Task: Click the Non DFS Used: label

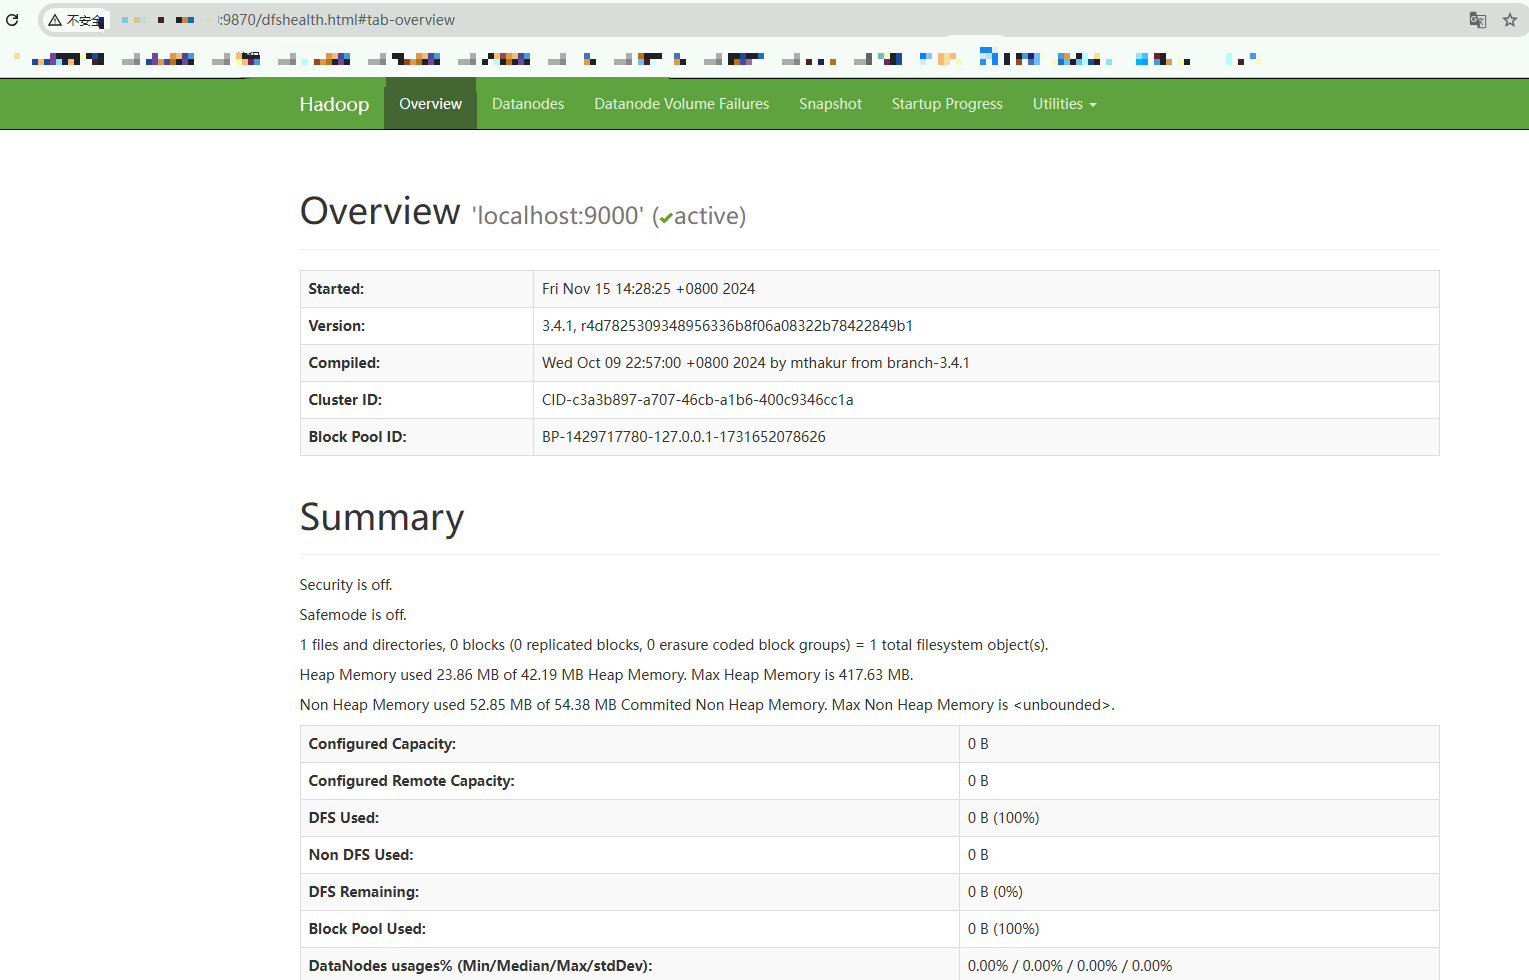Action: pyautogui.click(x=360, y=855)
